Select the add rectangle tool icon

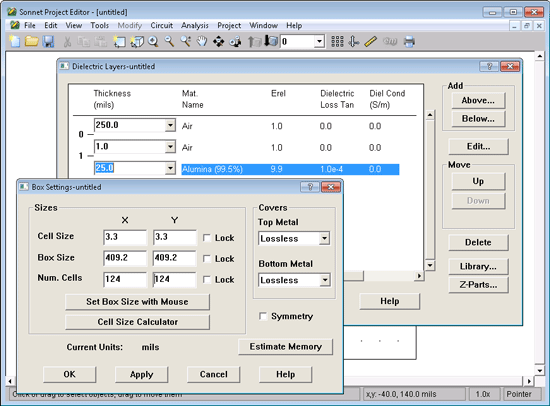[119, 42]
